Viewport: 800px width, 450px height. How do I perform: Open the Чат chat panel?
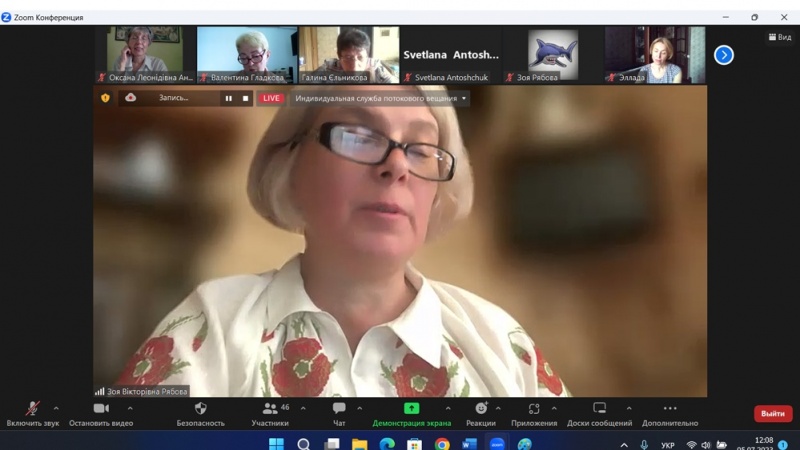click(x=339, y=409)
